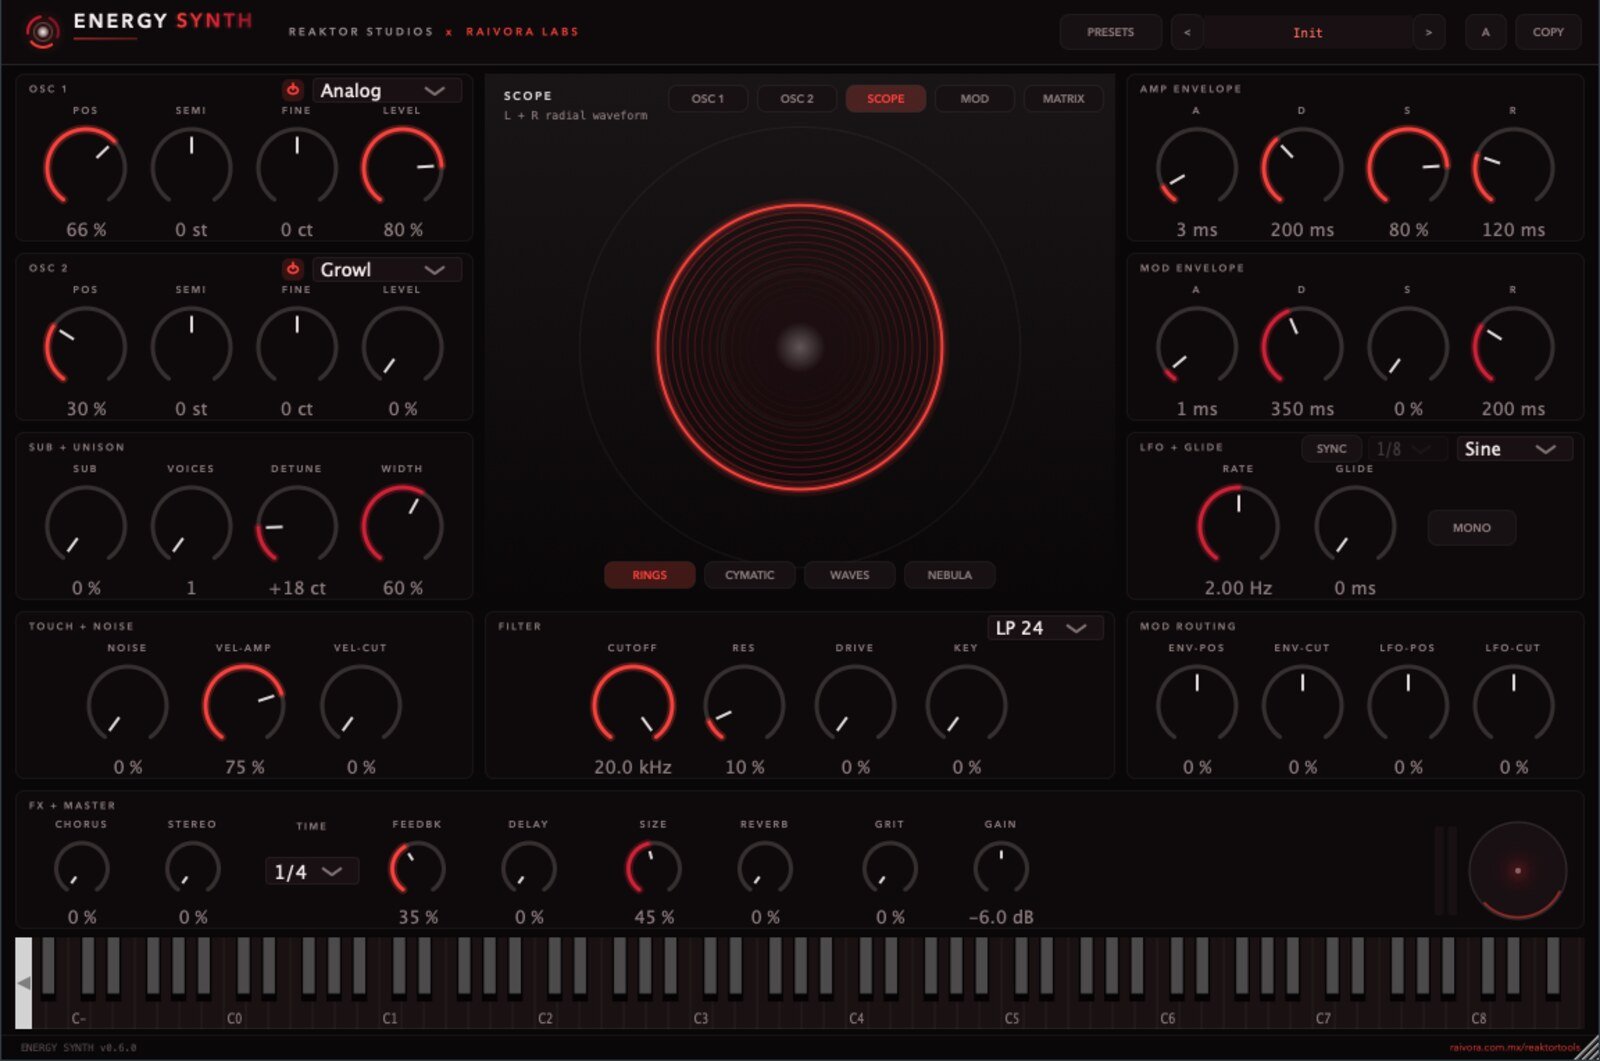The height and width of the screenshot is (1061, 1600).
Task: Open LFO shape dropdown showing Sine
Action: coord(1514,449)
